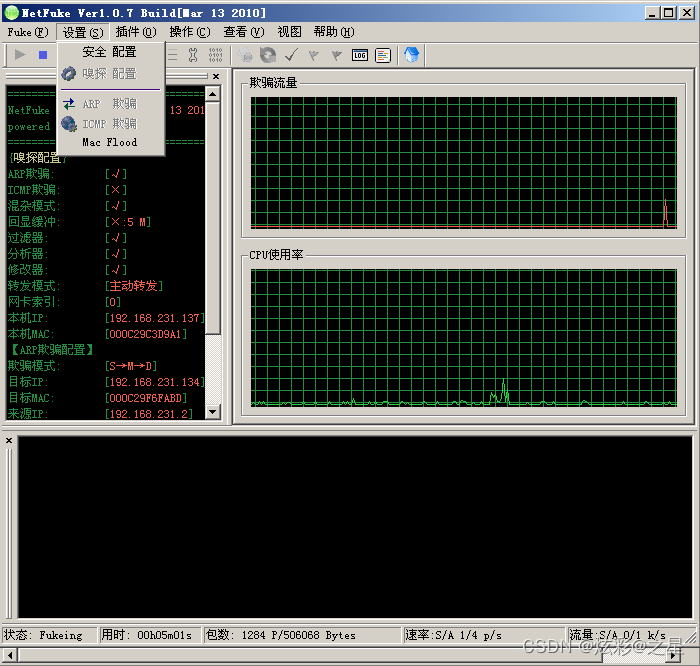Close the left configuration panel
Screen dimensions: 700x666
point(216,76)
